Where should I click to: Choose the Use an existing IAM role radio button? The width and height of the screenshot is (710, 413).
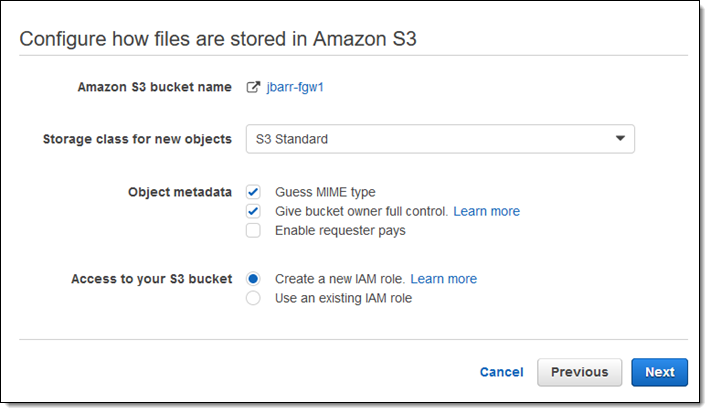(254, 298)
